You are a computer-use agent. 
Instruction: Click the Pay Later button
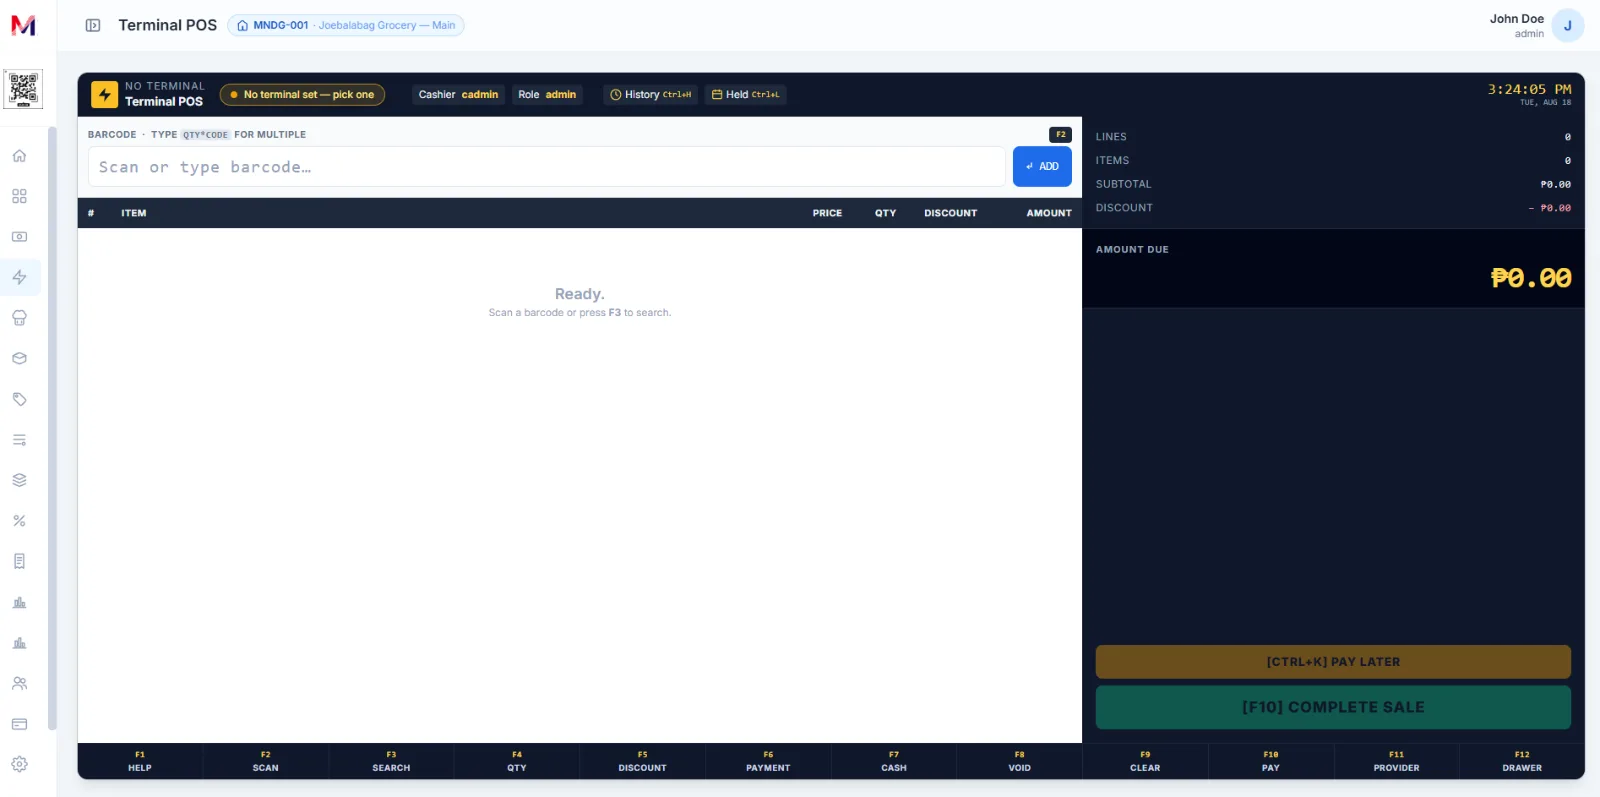pos(1333,662)
